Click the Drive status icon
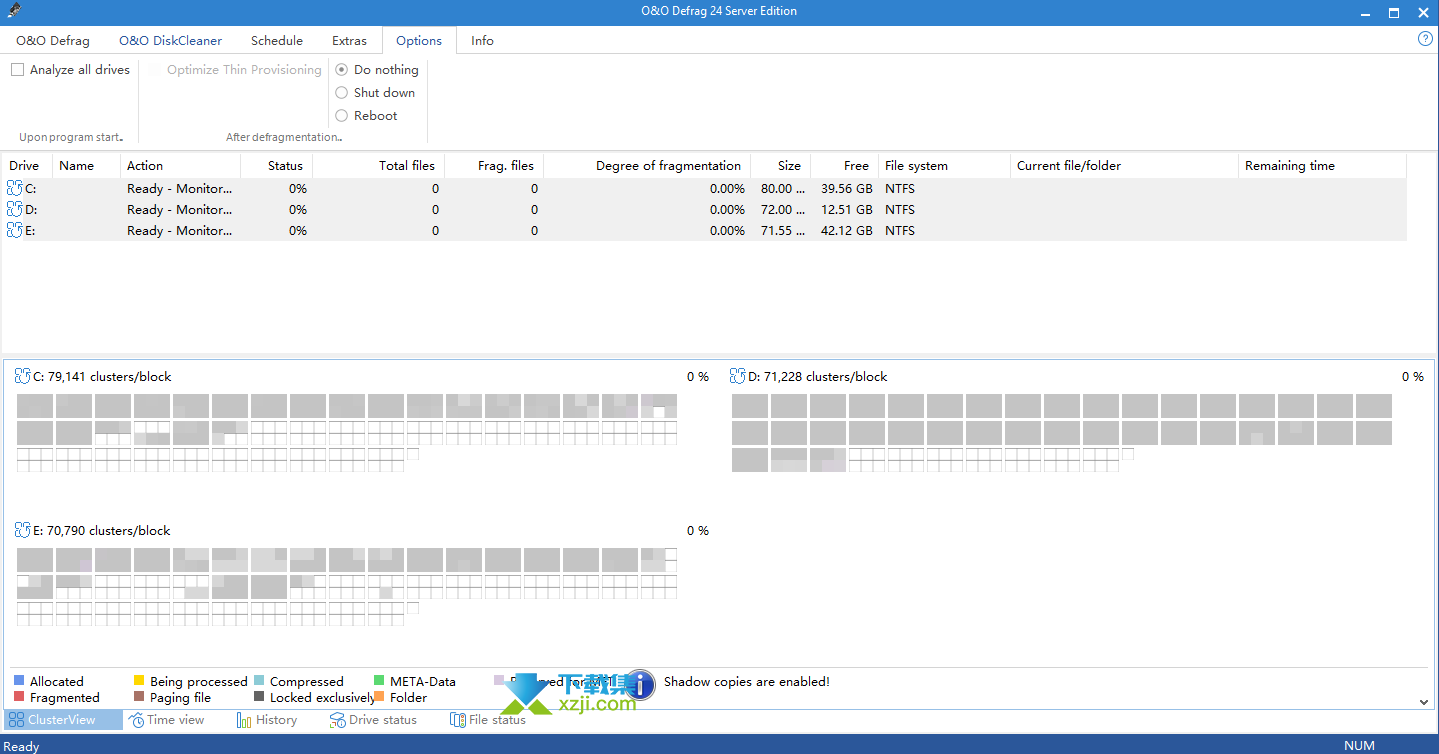This screenshot has width=1439, height=754. [338, 720]
